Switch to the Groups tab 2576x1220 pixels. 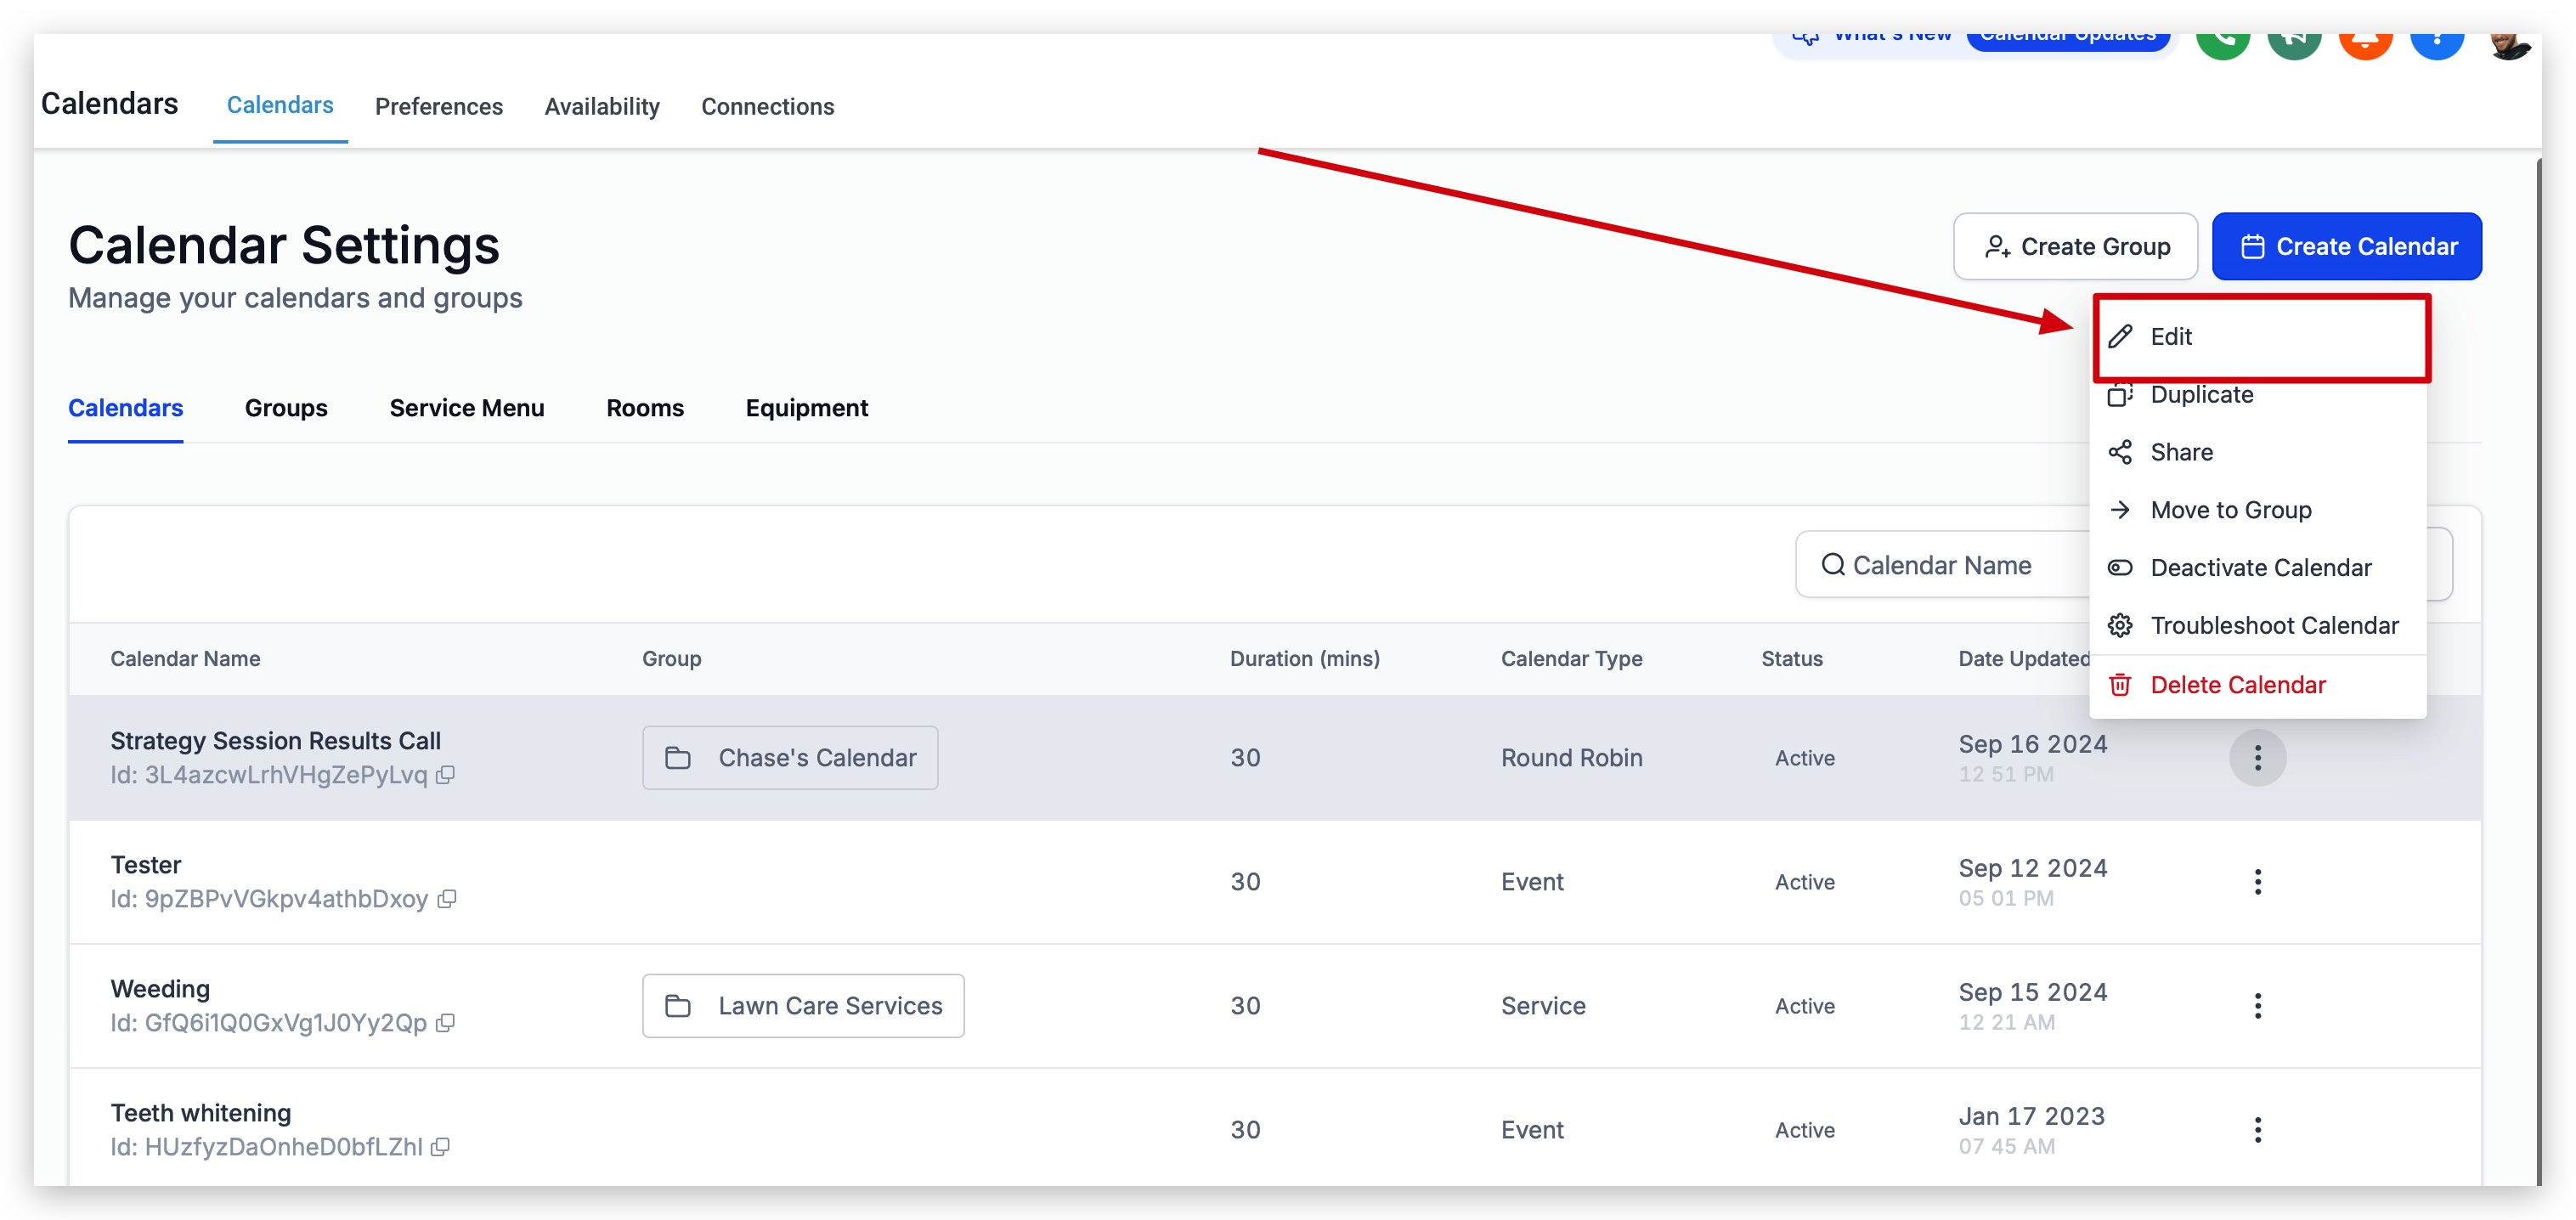click(x=286, y=408)
